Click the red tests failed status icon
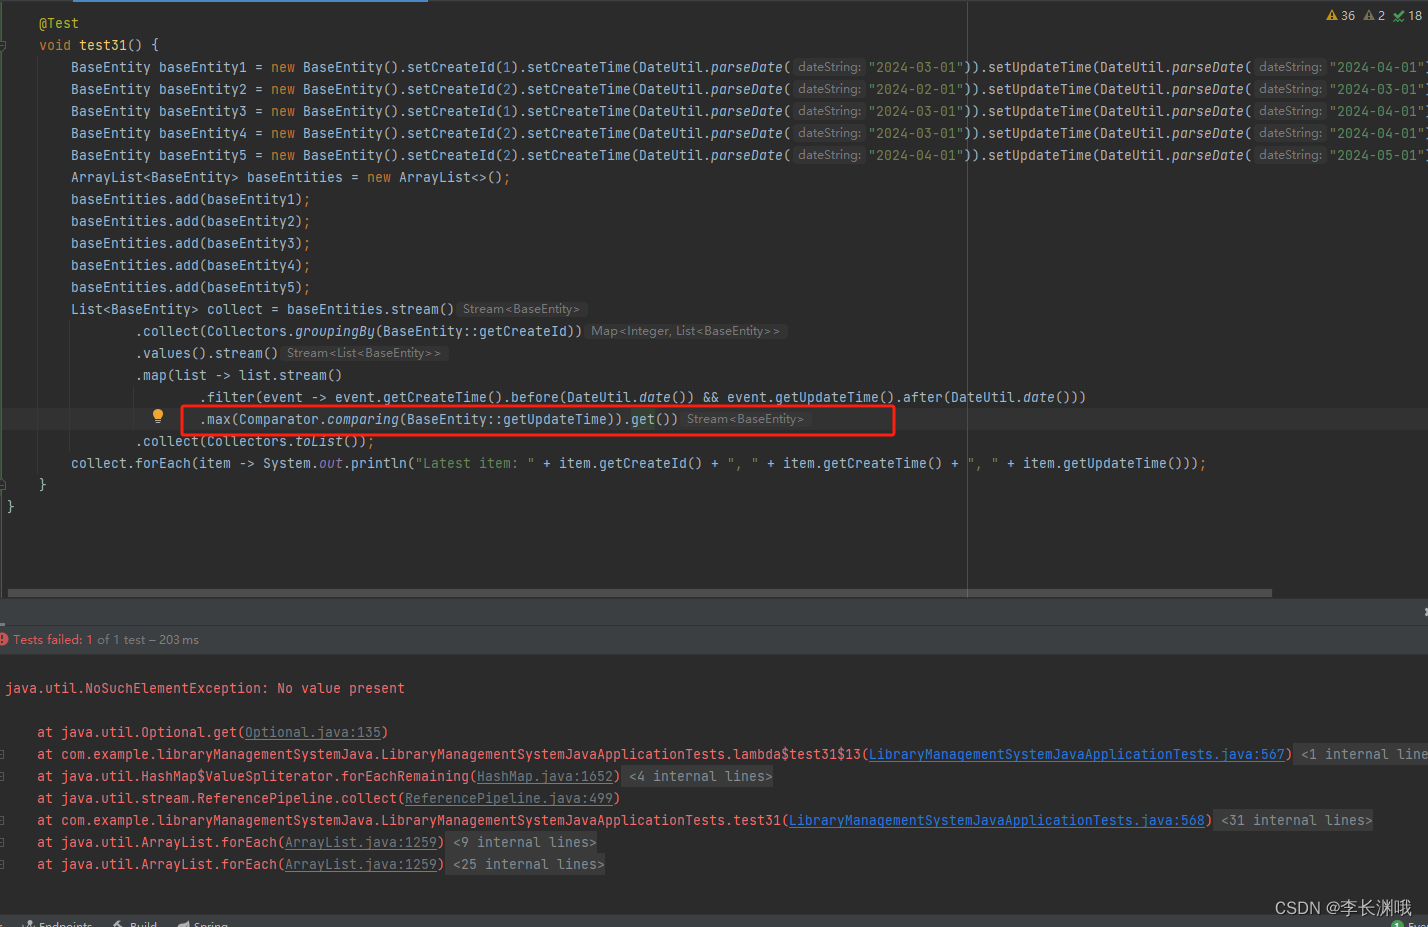1428x927 pixels. (4, 639)
